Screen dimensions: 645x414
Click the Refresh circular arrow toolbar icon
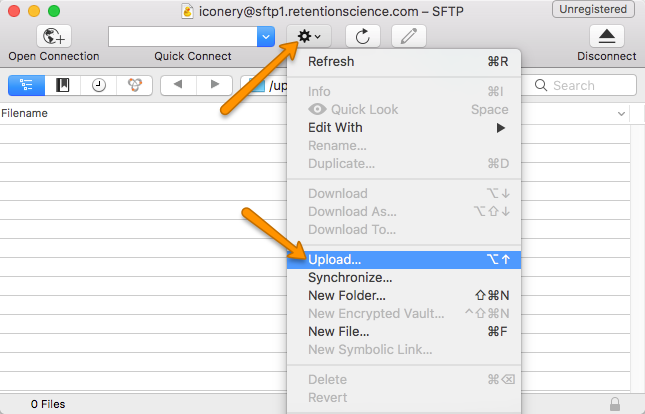363,36
